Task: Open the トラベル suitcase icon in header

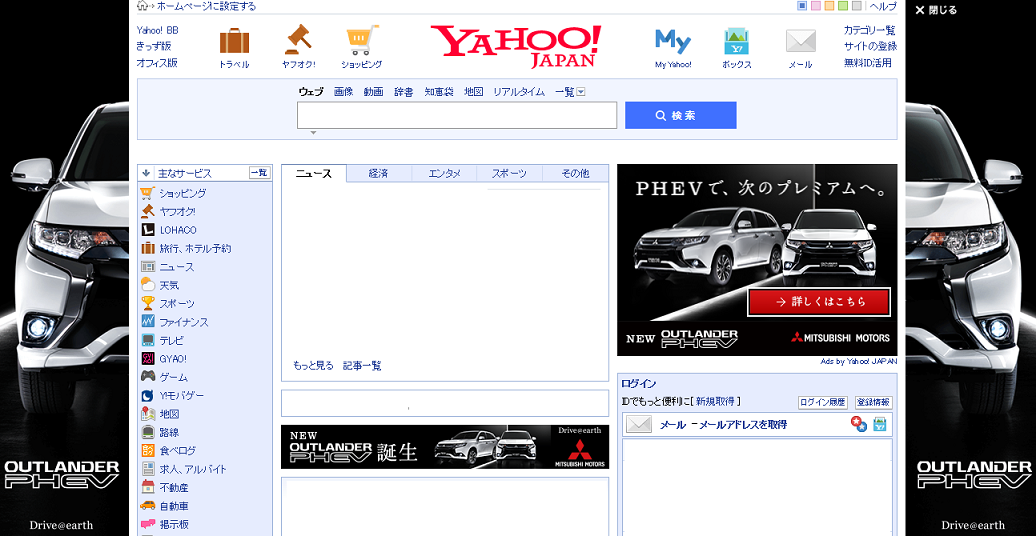Action: [234, 41]
